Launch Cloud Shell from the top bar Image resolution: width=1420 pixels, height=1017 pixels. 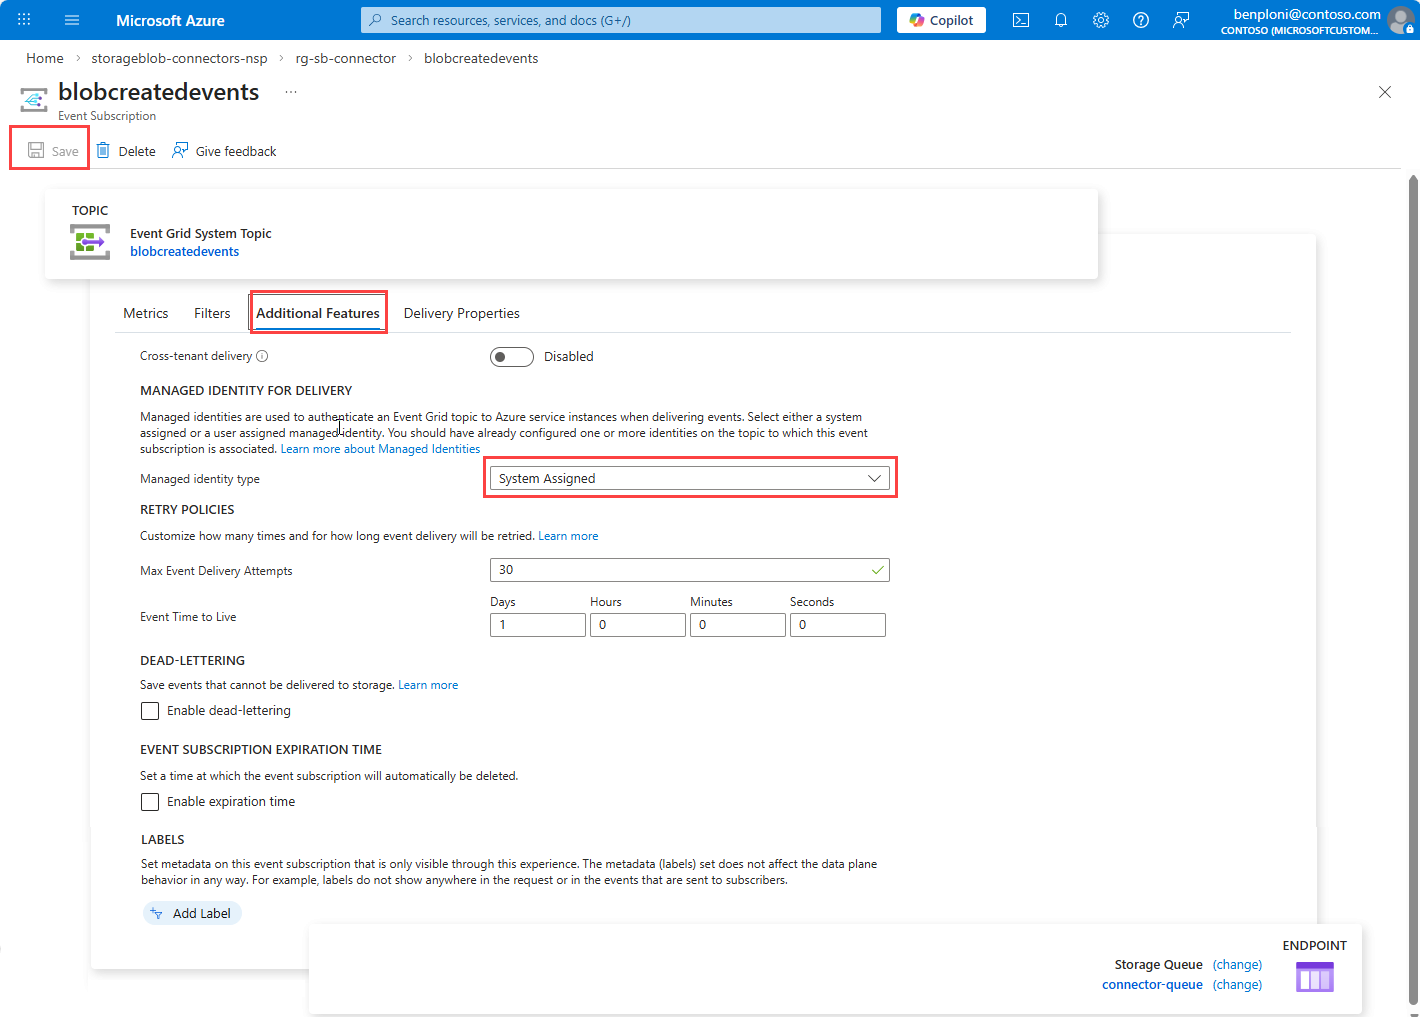coord(1021,20)
